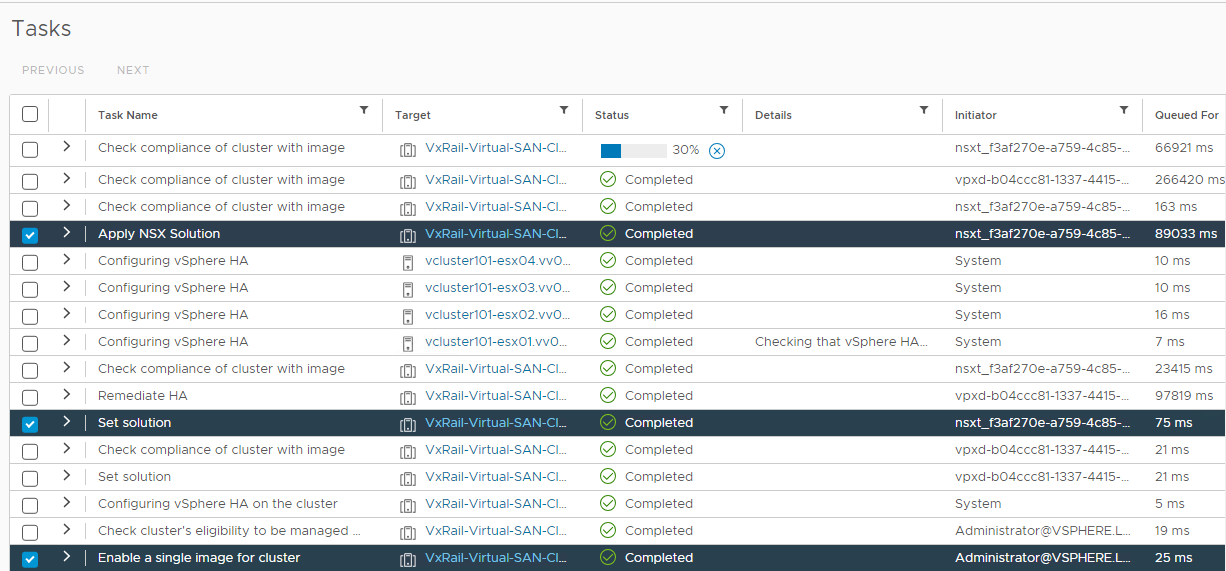Open the Target column filter
The height and width of the screenshot is (571, 1226).
564,110
